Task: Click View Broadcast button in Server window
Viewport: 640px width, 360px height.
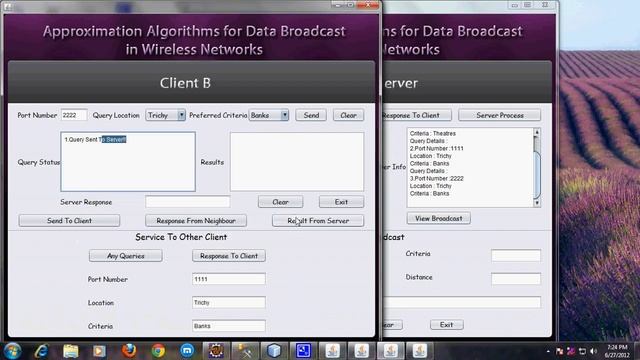Action: click(439, 218)
